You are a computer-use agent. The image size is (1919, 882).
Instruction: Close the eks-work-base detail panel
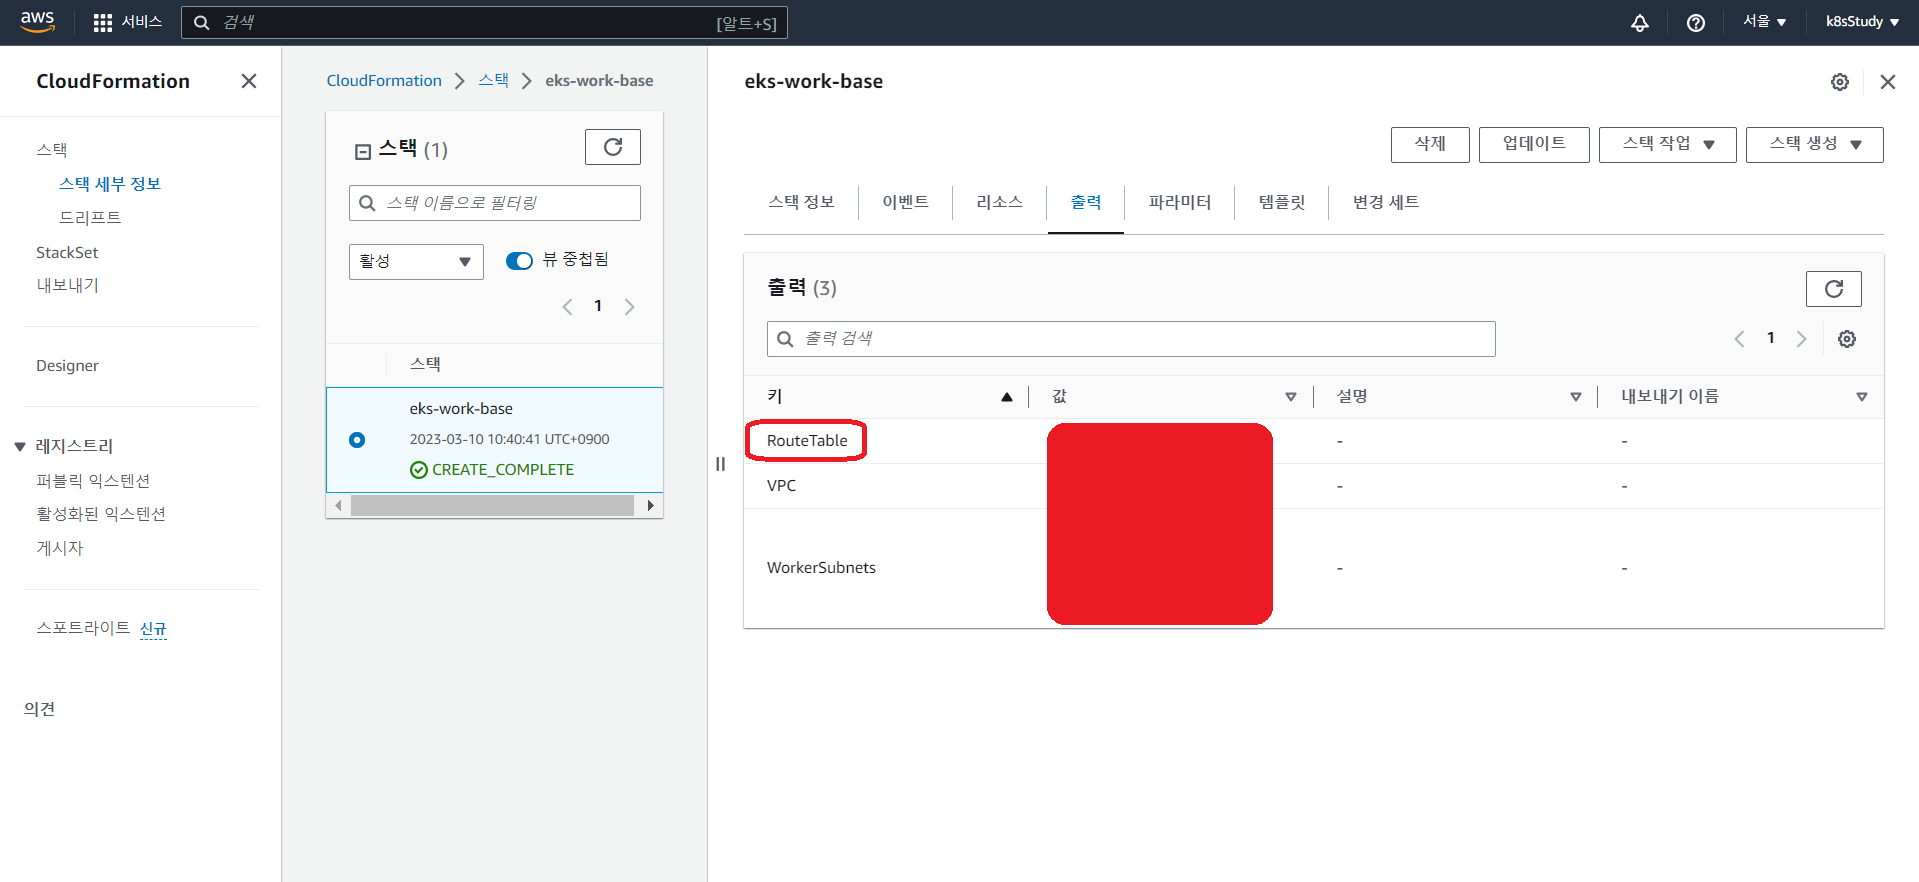click(x=1888, y=82)
